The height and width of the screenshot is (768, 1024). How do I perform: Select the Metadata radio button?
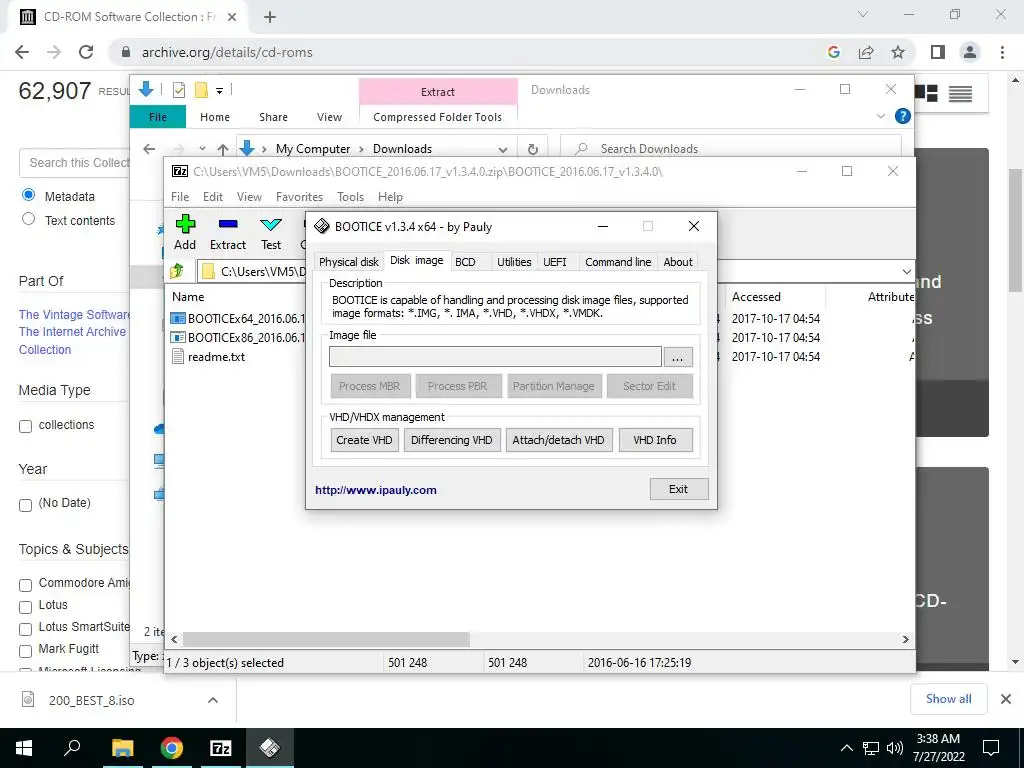(x=28, y=195)
